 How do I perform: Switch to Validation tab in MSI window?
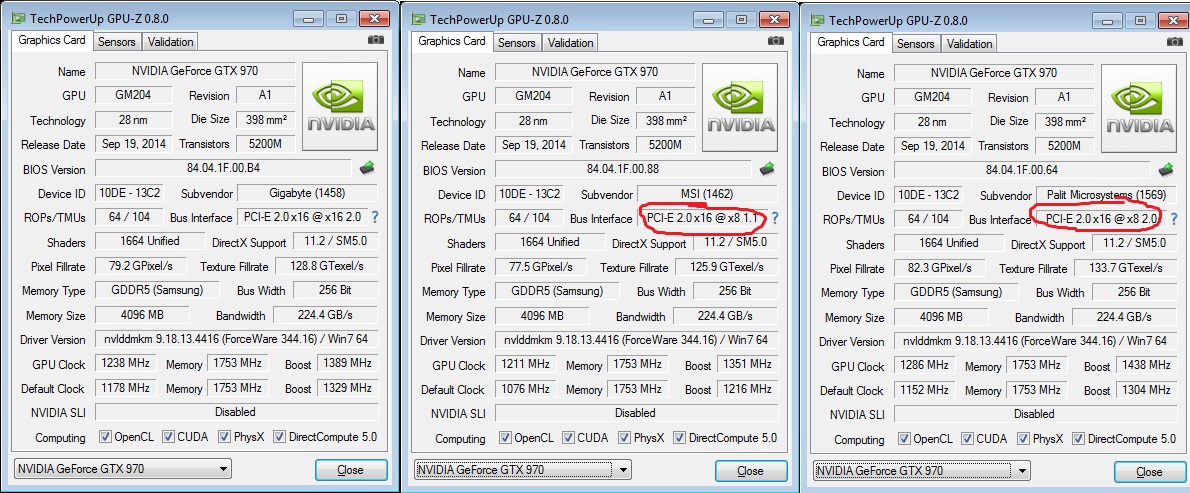click(570, 42)
